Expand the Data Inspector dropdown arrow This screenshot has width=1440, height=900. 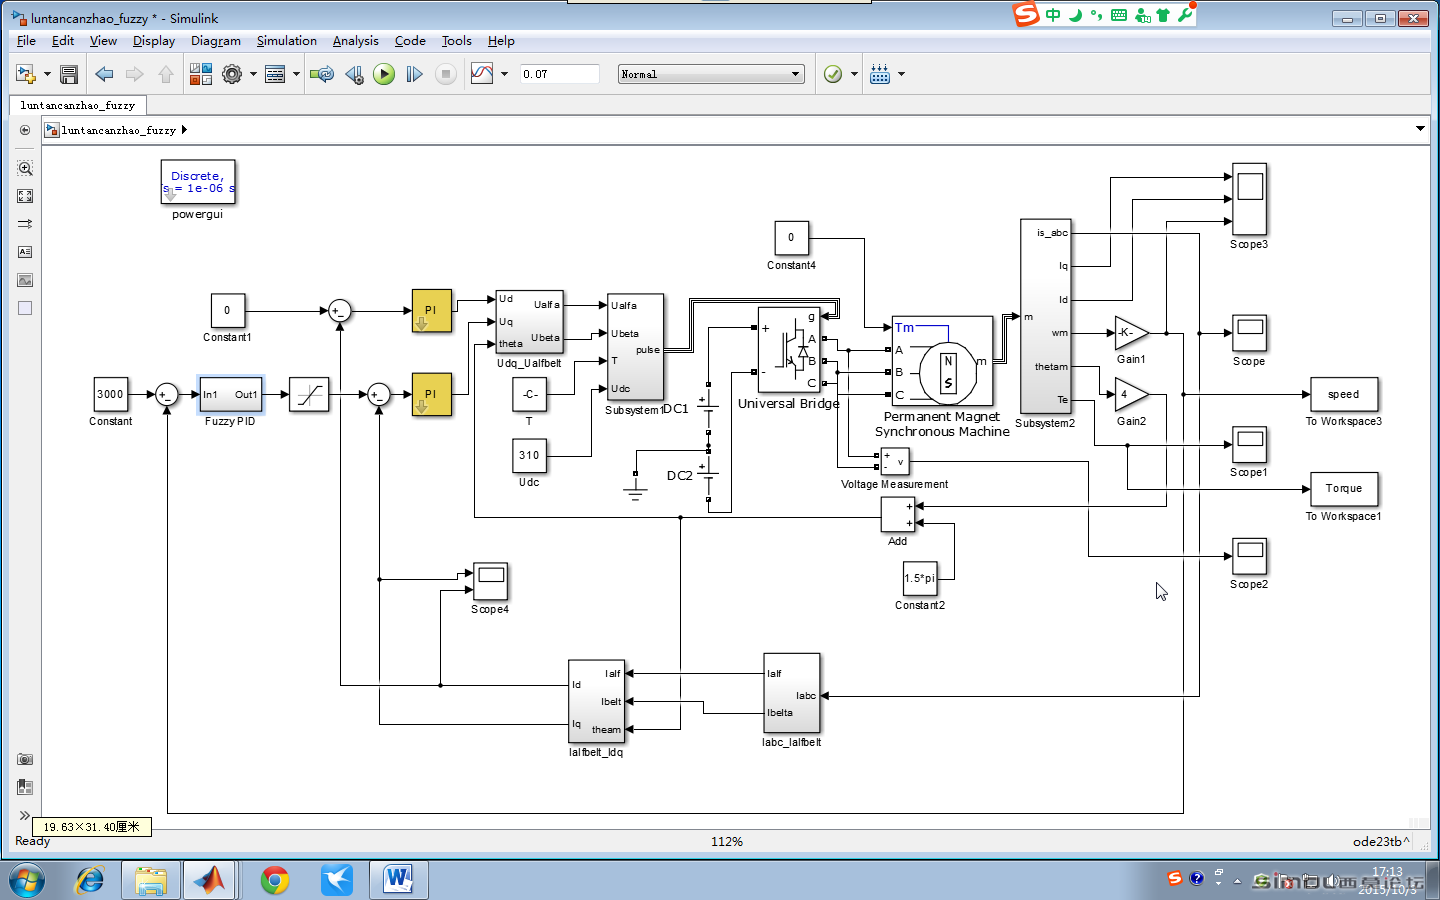pos(504,74)
